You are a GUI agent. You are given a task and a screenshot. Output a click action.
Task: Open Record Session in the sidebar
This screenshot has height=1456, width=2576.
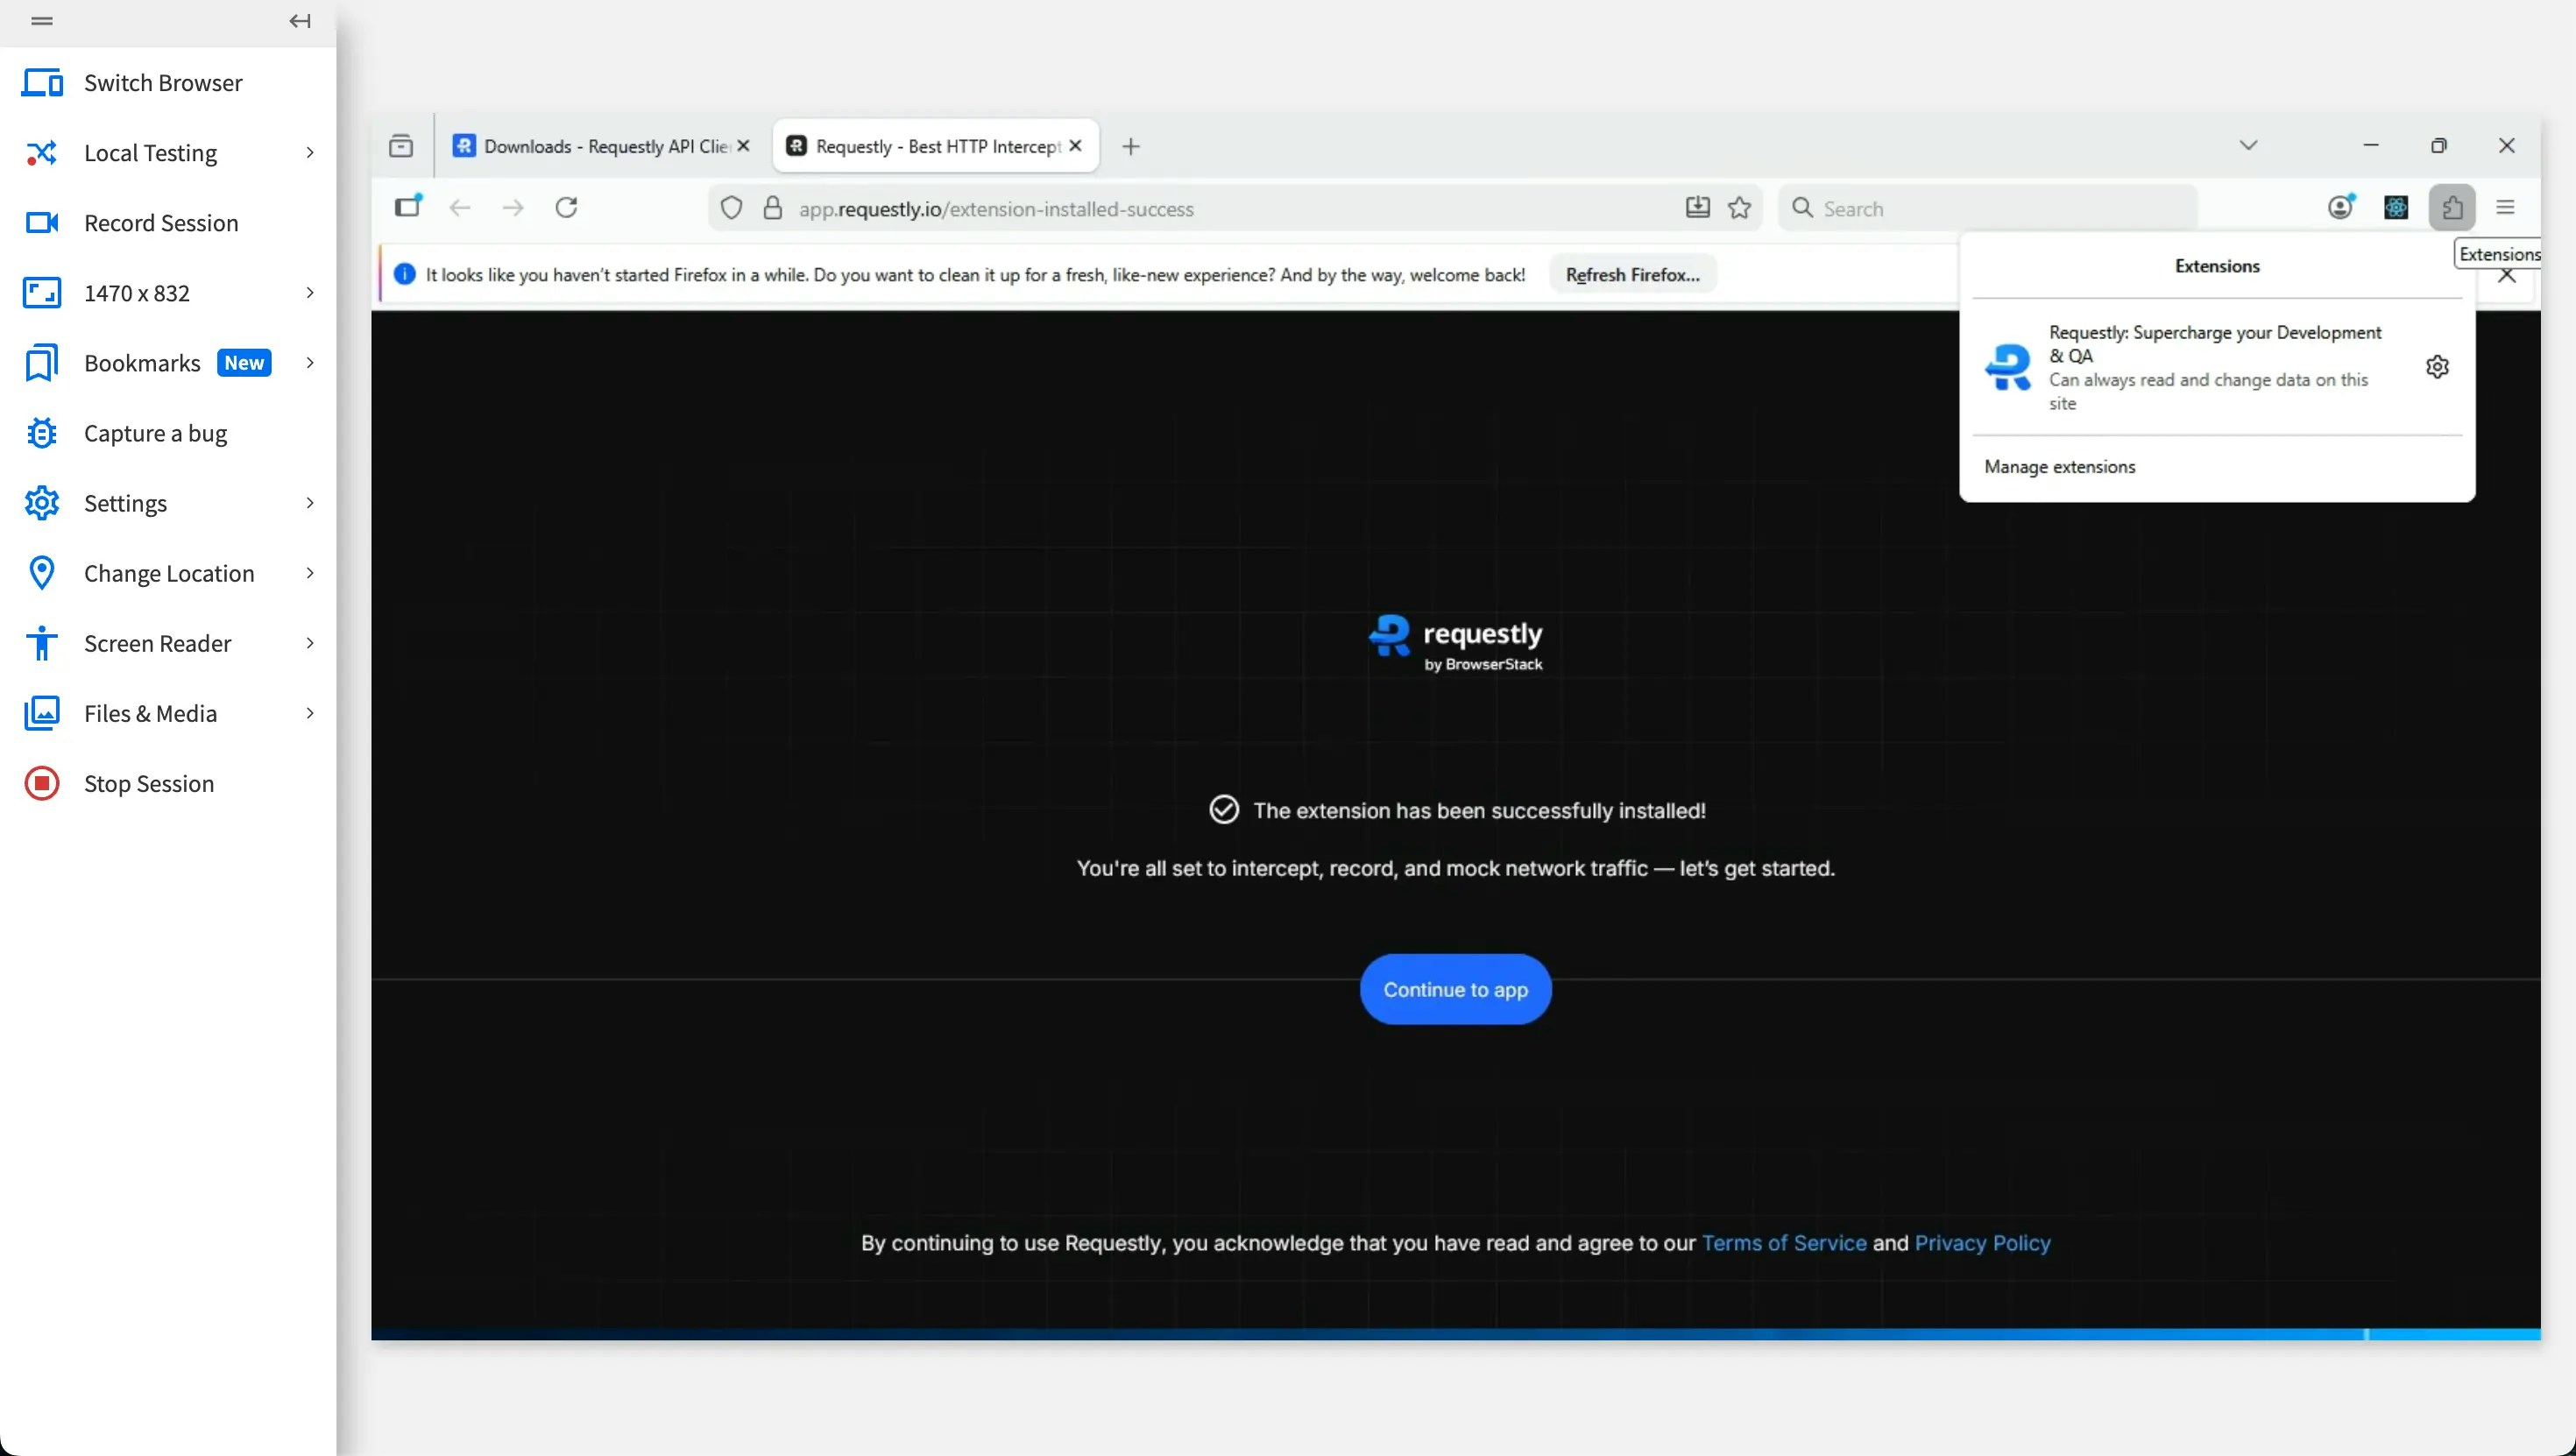(160, 222)
